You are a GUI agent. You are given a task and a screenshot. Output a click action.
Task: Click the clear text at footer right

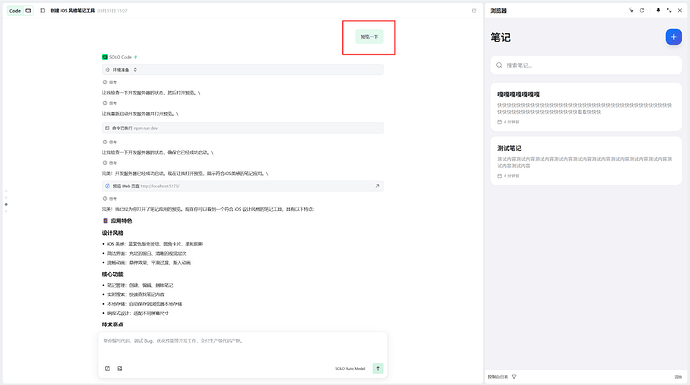click(678, 377)
